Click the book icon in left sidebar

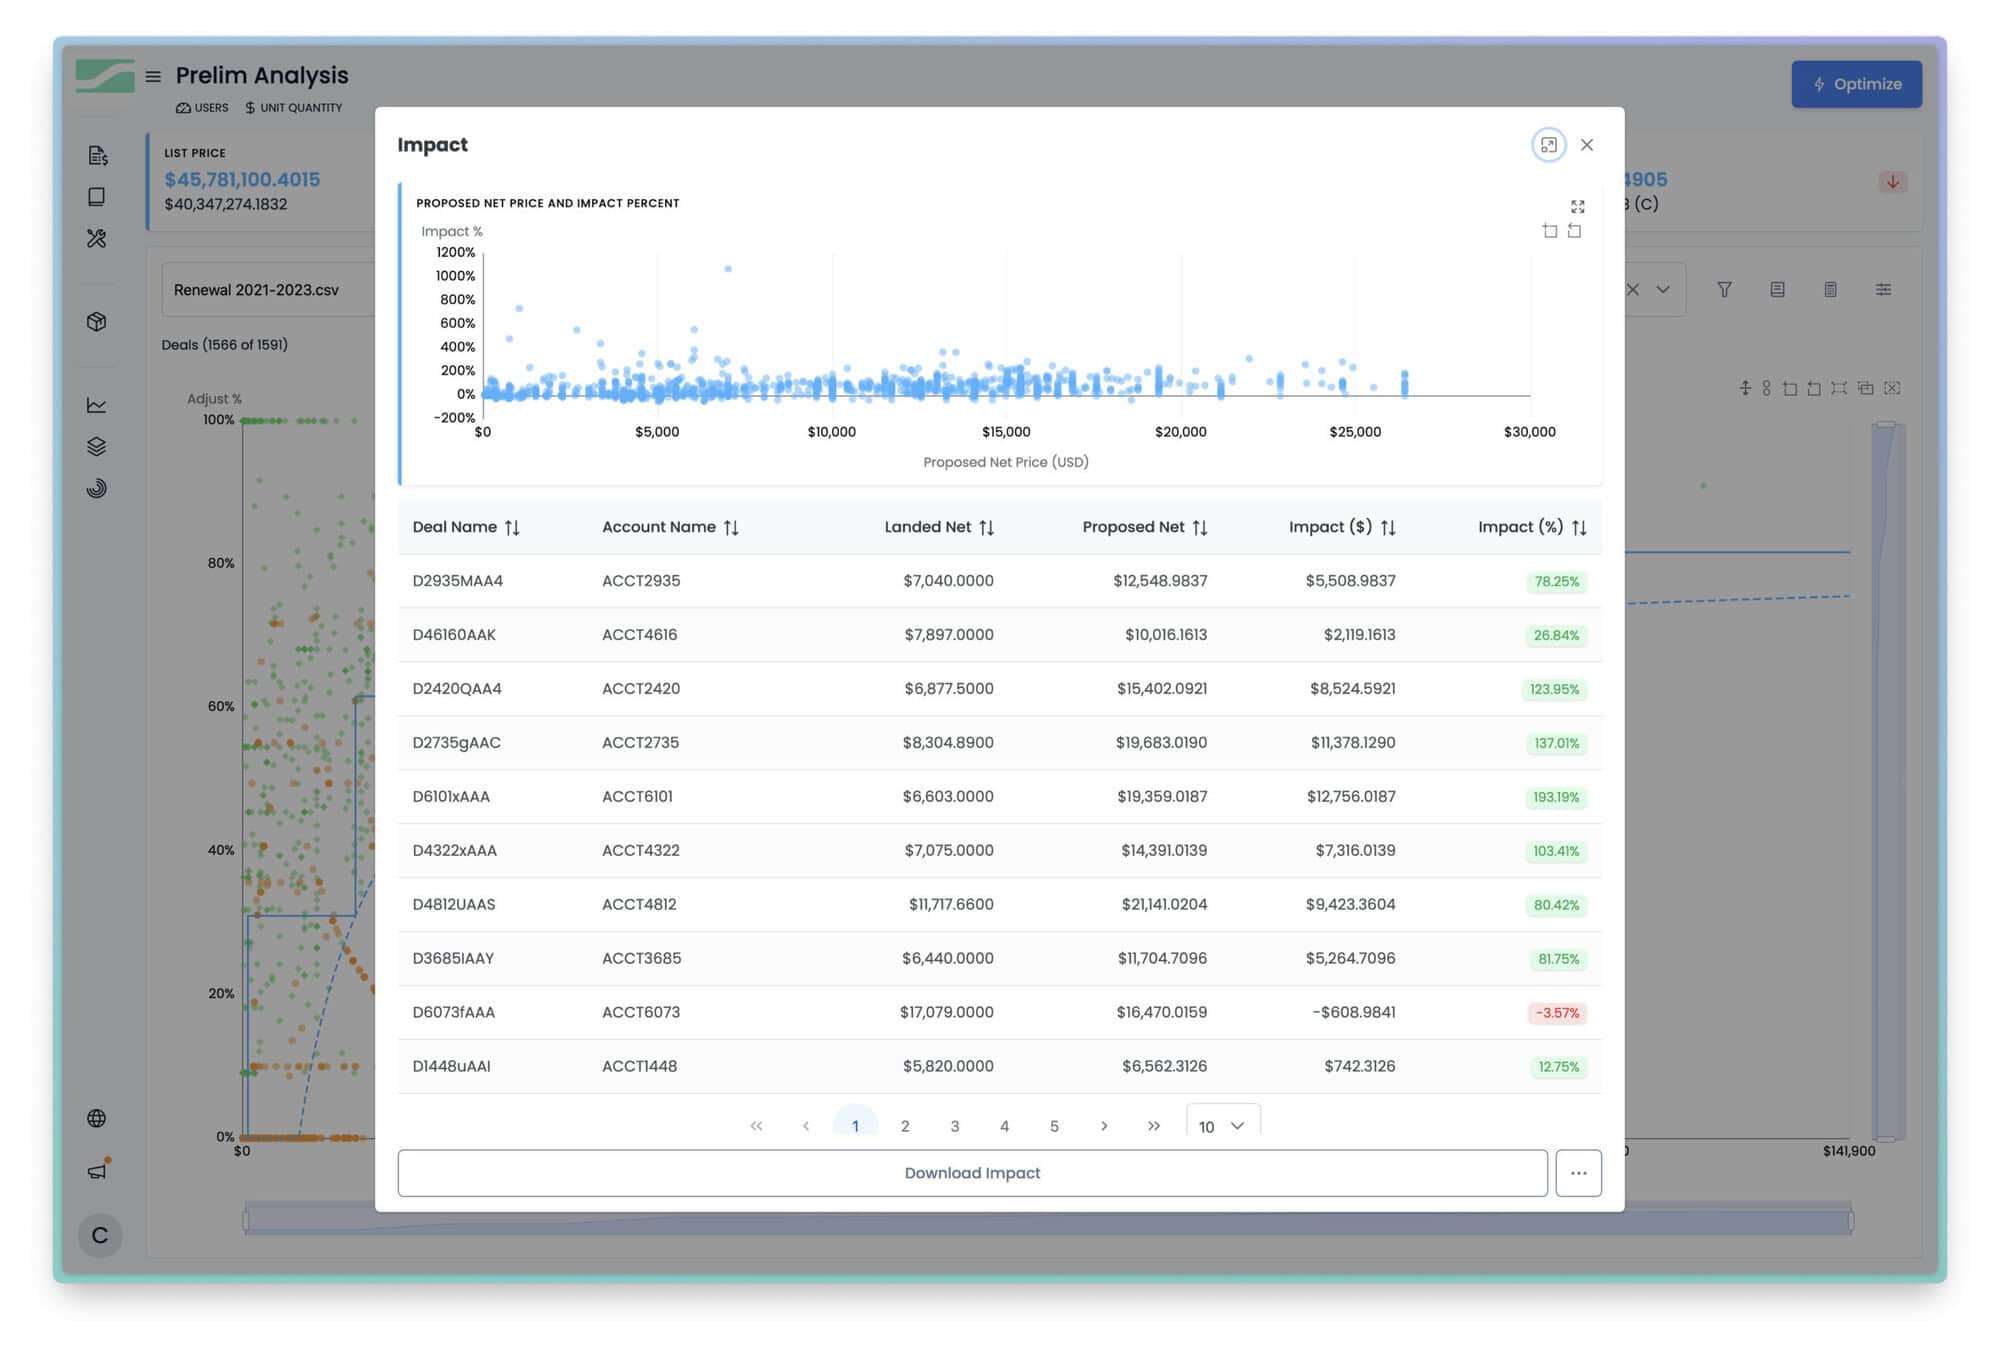point(97,197)
